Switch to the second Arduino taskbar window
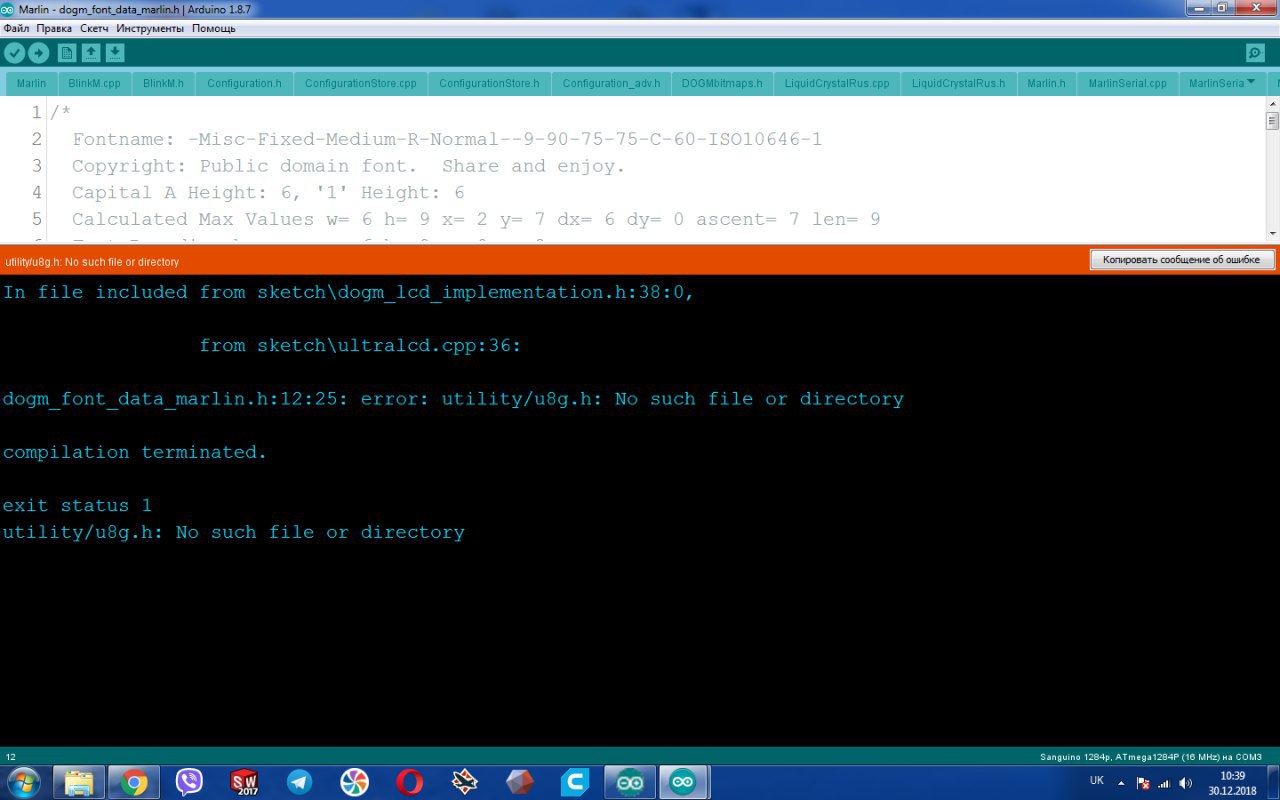The width and height of the screenshot is (1280, 800). (684, 781)
